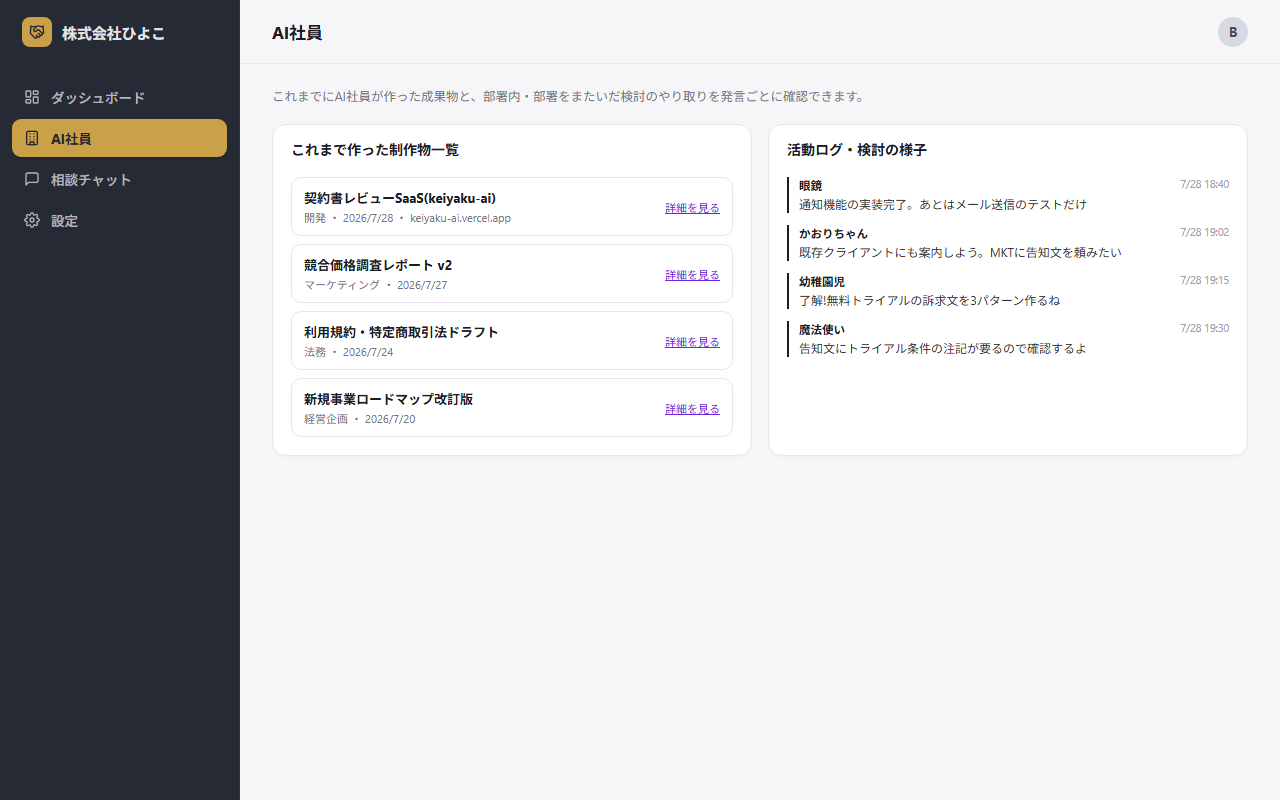Image resolution: width=1280 pixels, height=800 pixels.
Task: Click the 株式会社ひよこ handshake logo icon
Action: tap(37, 32)
